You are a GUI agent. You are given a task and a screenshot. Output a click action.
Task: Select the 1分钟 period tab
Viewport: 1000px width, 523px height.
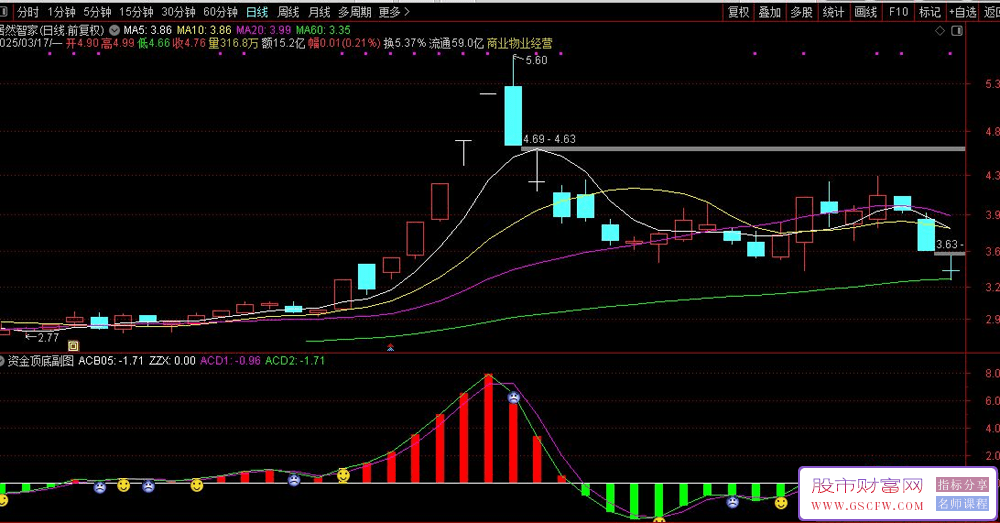point(61,12)
